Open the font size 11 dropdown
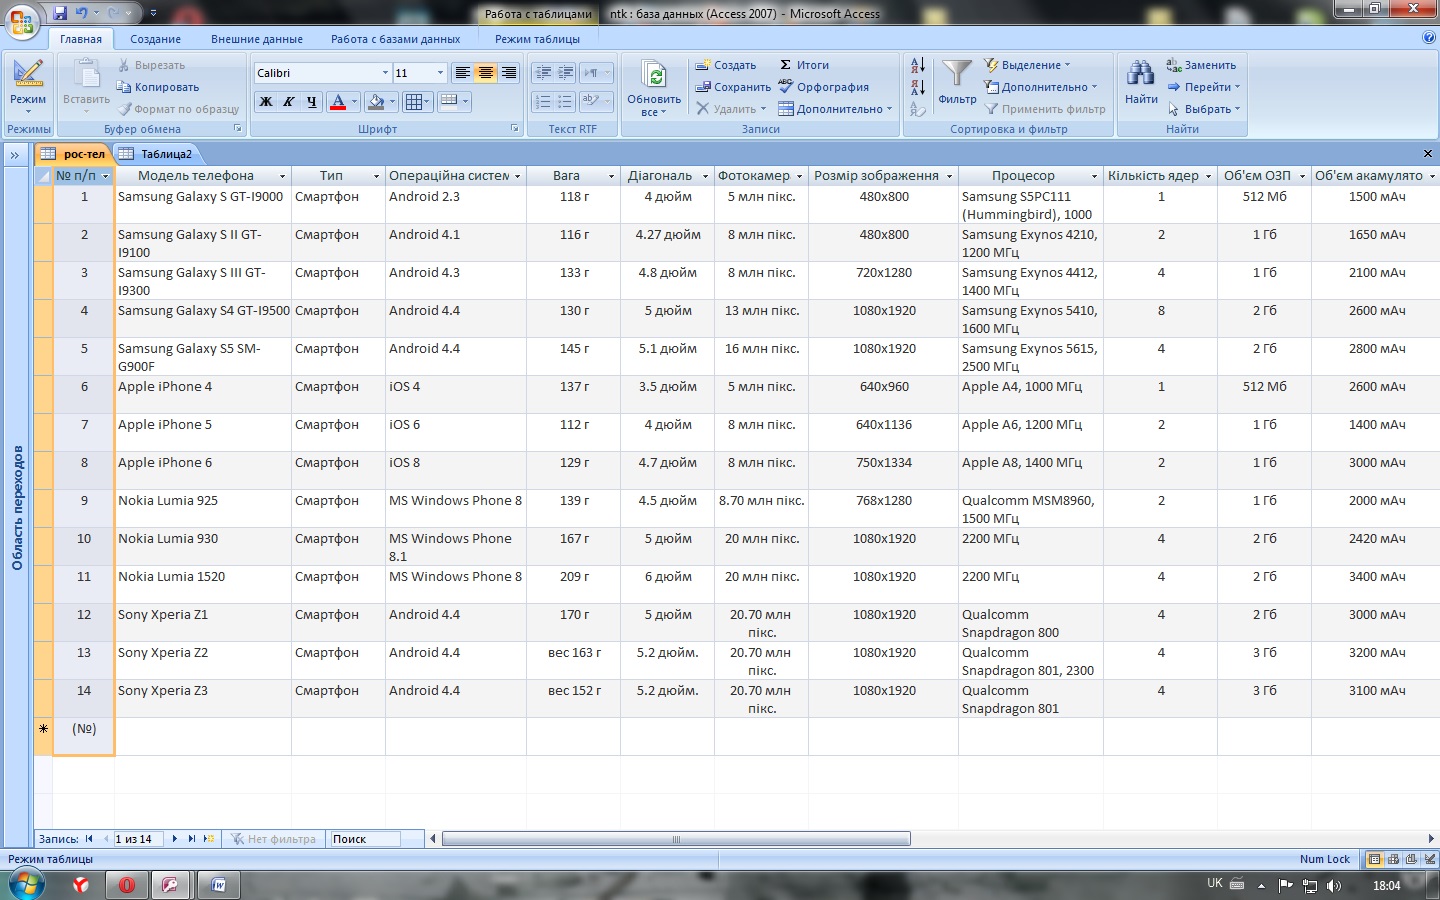This screenshot has height=900, width=1440. (440, 73)
